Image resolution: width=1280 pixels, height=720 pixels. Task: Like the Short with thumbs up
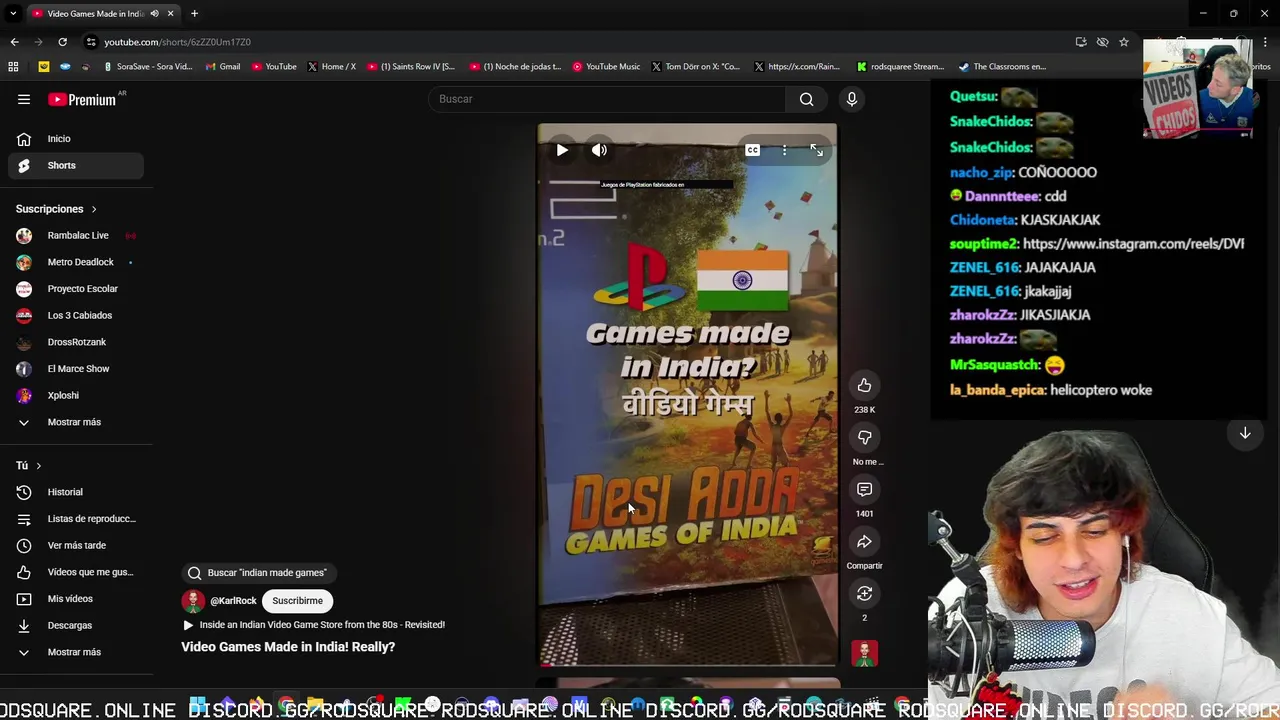(864, 385)
